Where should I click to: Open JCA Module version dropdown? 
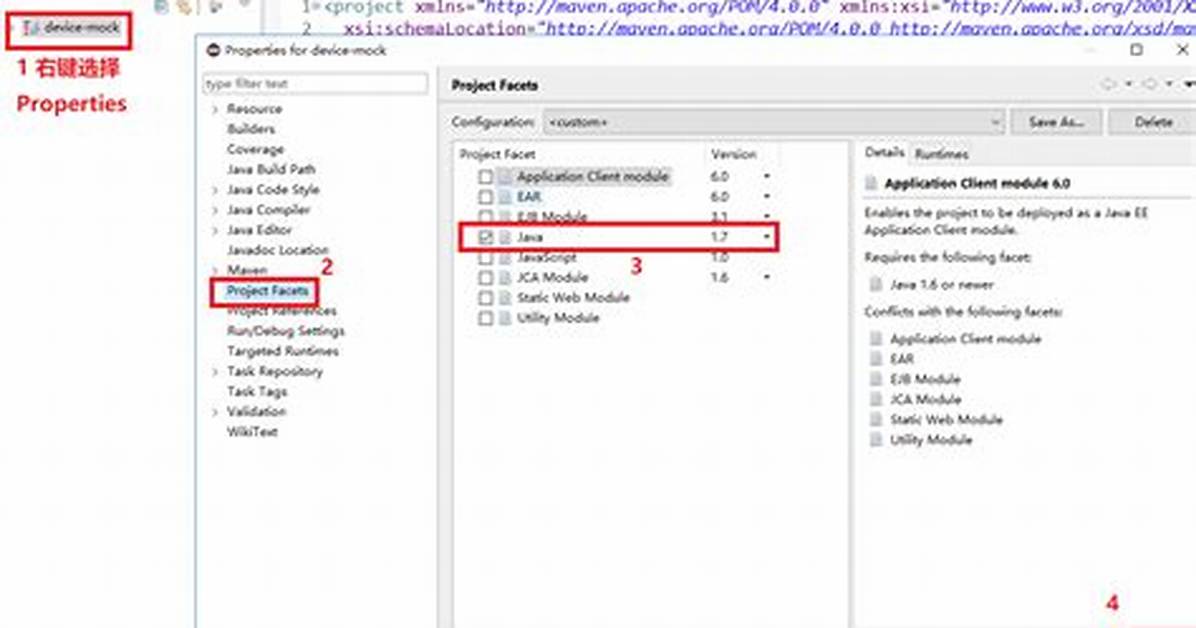click(767, 277)
